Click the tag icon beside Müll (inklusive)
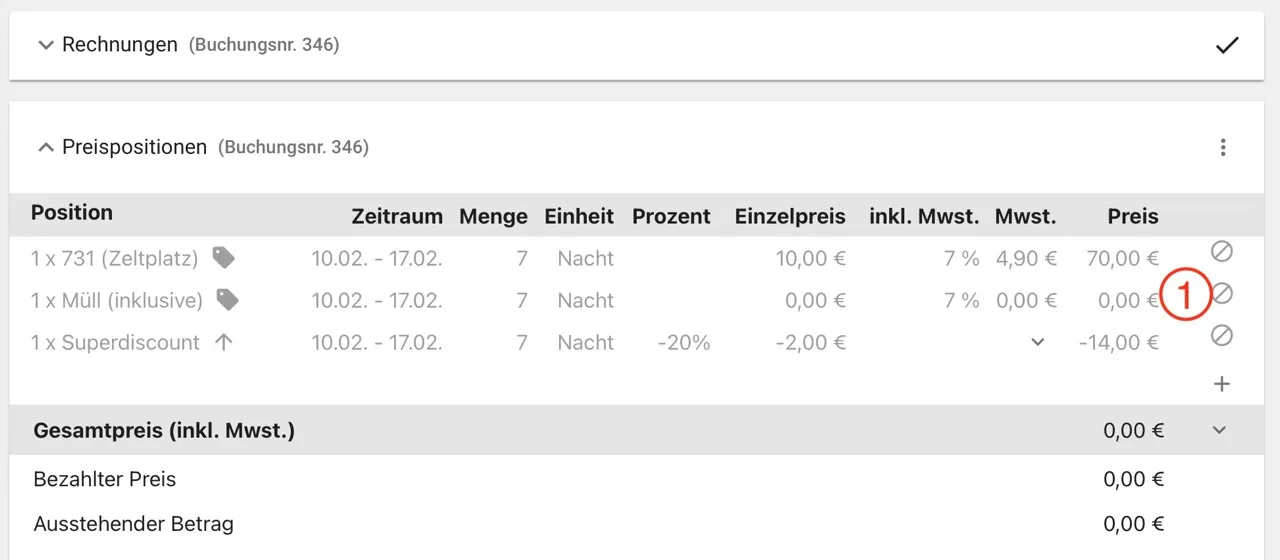 [x=228, y=300]
